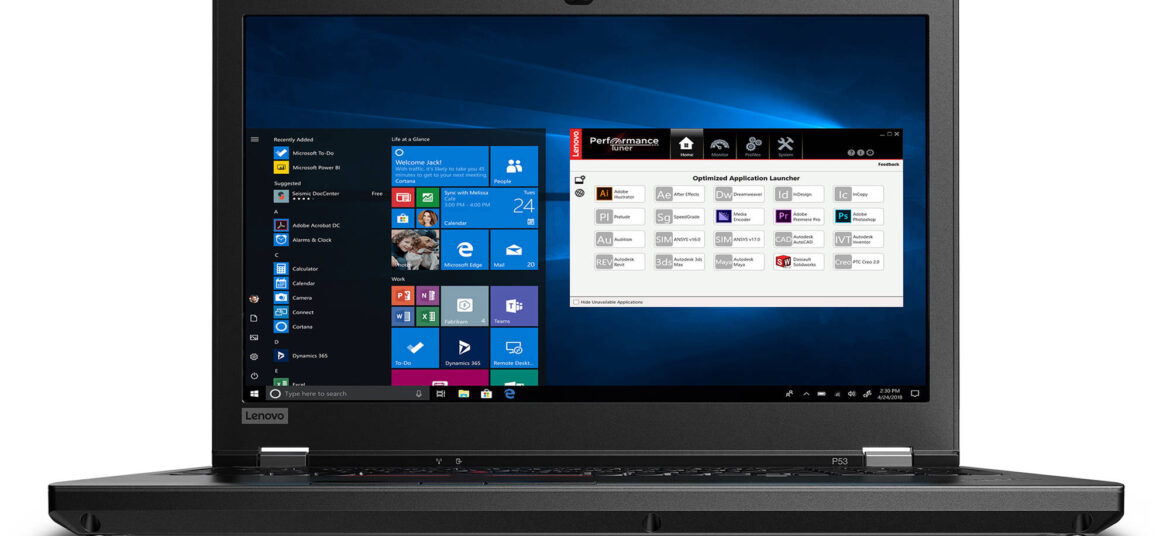Switch to the Monitor tab in Performance Tuner
Viewport: 1170px width, 536px height.
click(x=719, y=145)
